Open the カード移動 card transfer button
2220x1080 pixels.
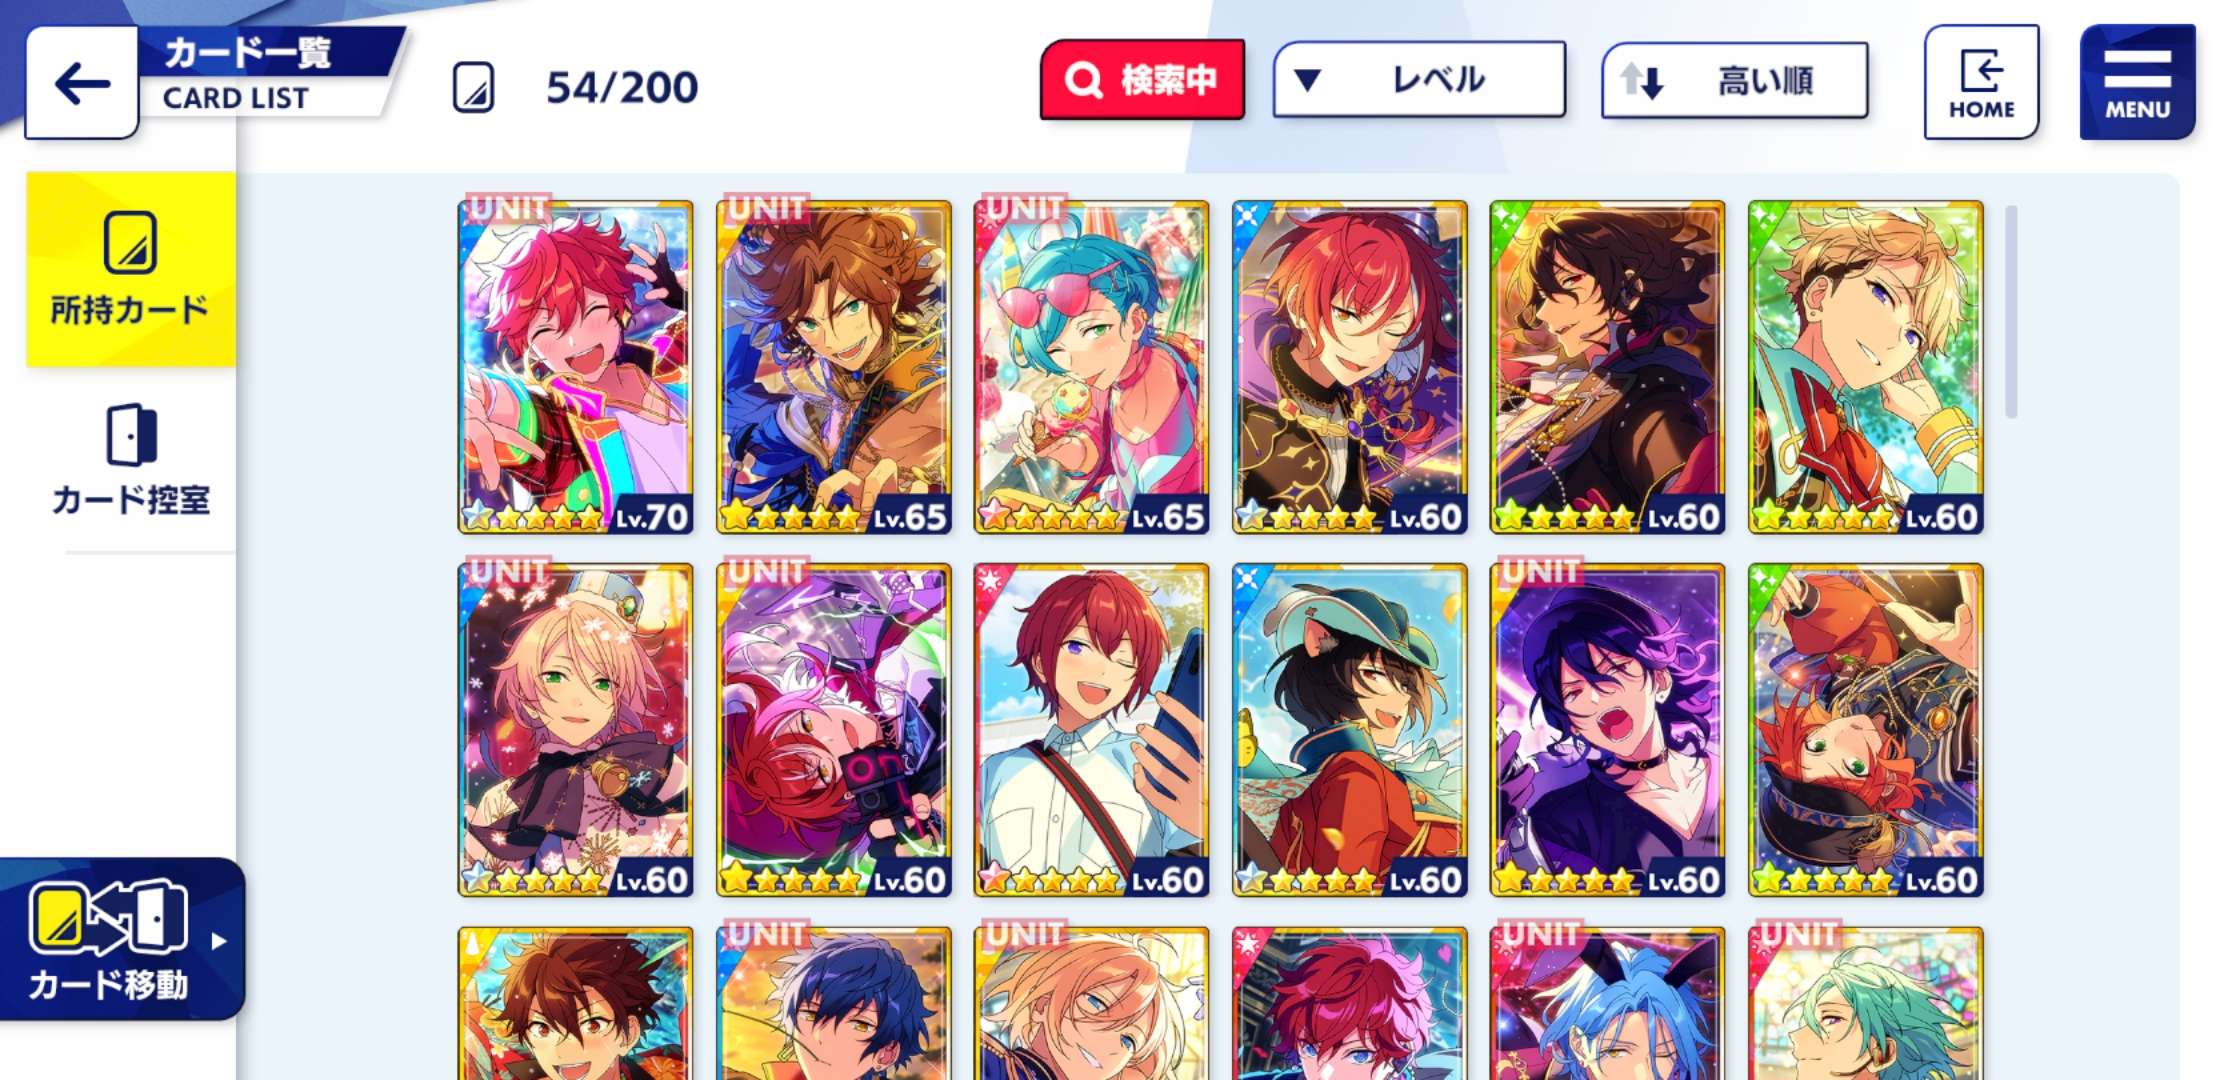tap(122, 939)
